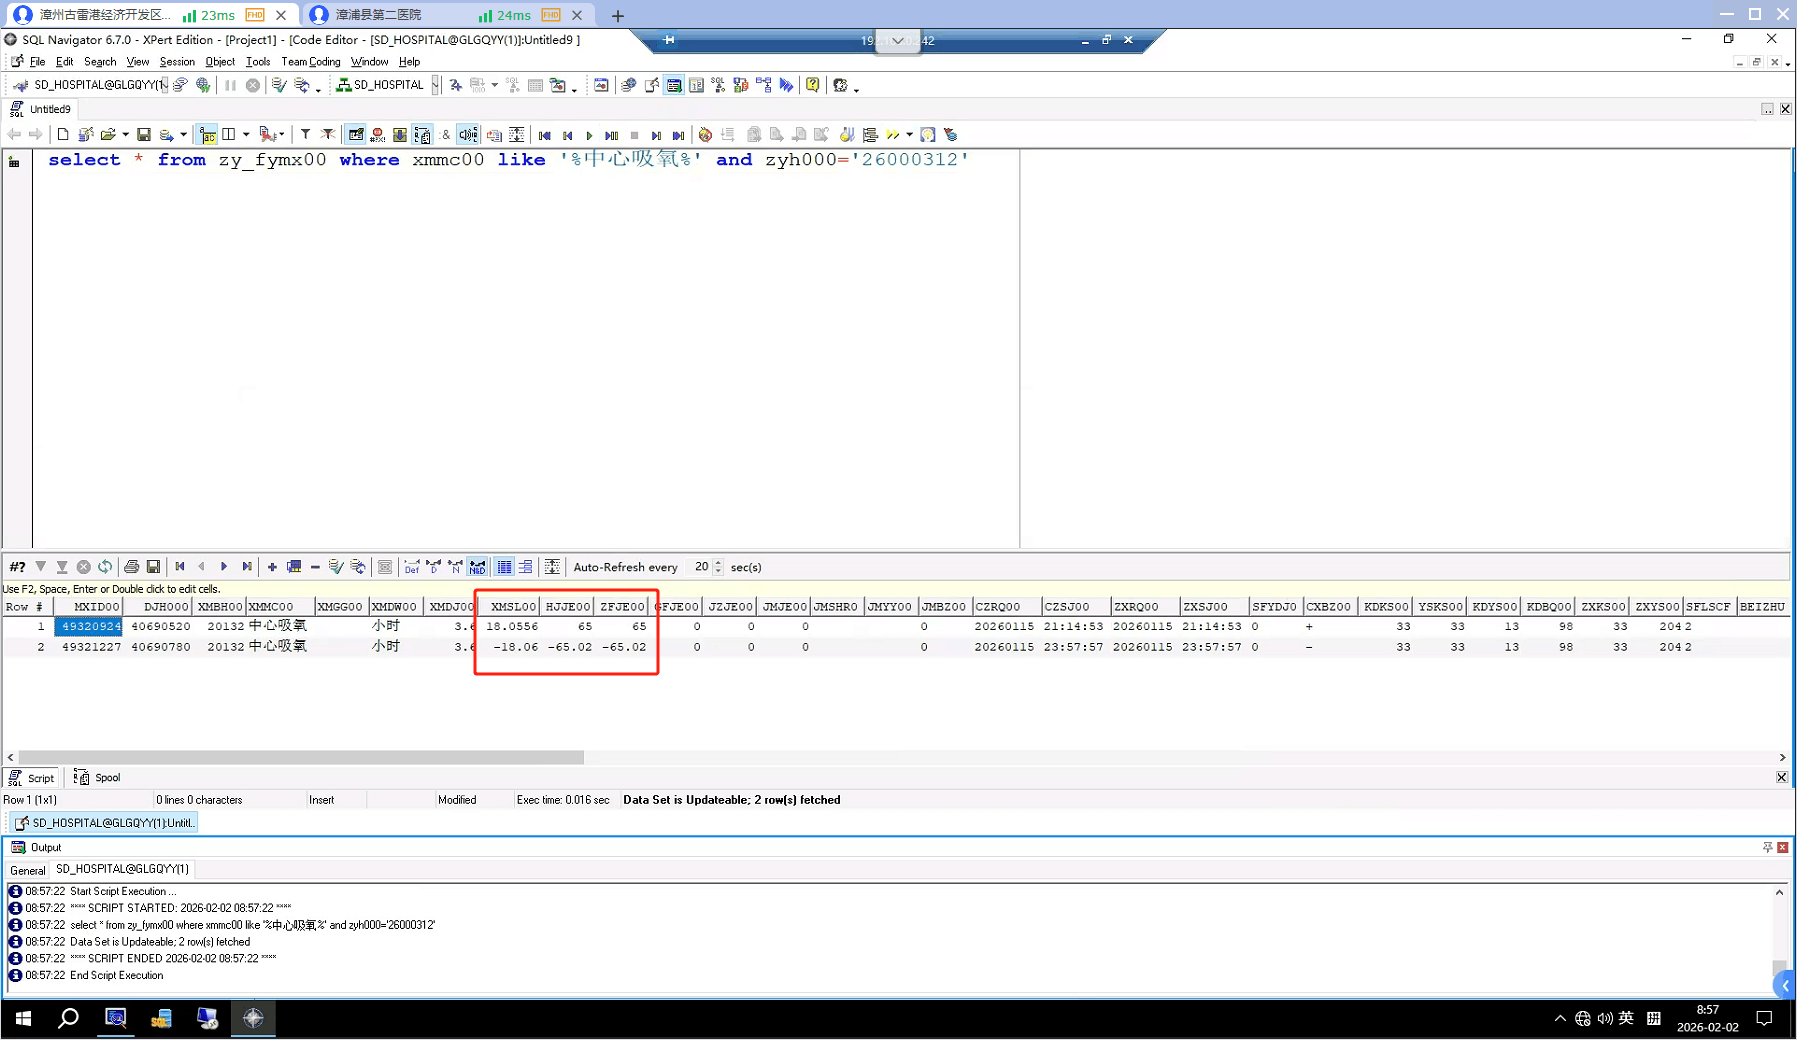Toggle grid view layout of results
Viewport: 1797px width, 1040px height.
[x=505, y=567]
